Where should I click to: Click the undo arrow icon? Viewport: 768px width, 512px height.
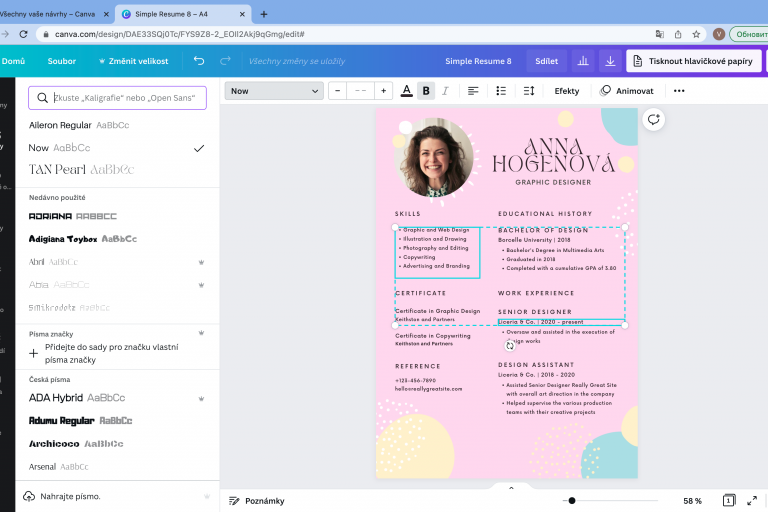(199, 61)
